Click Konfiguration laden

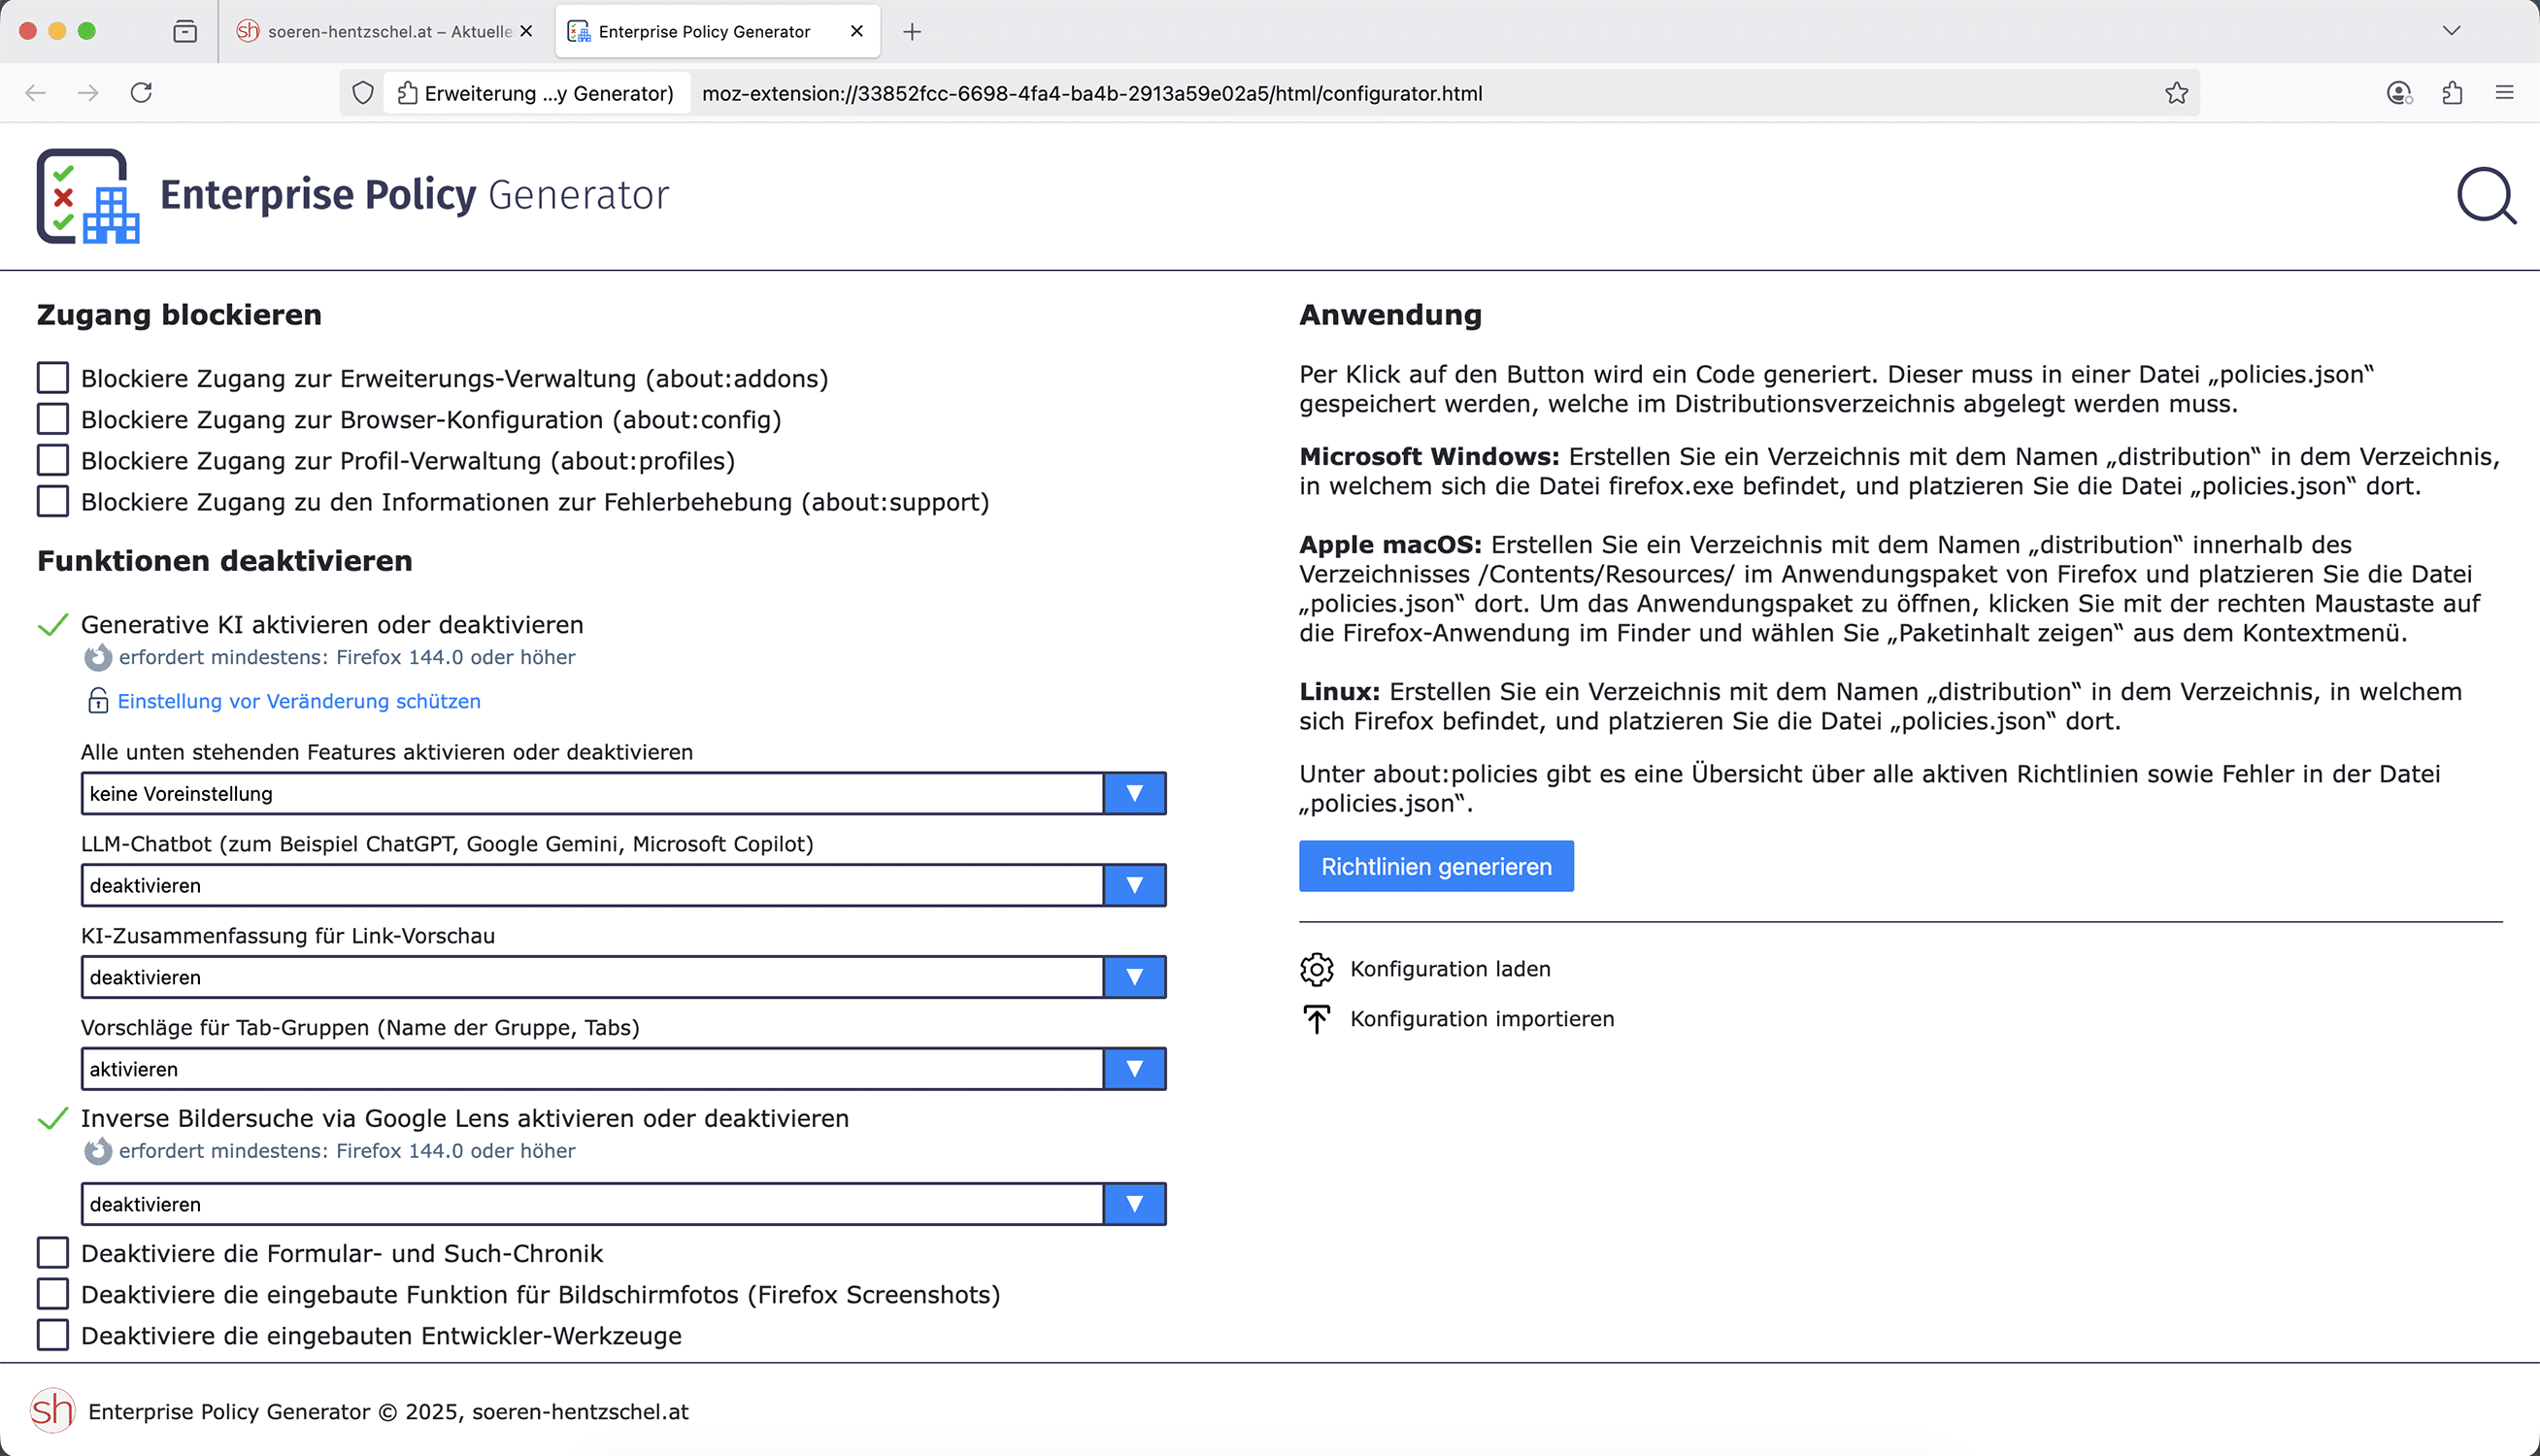click(x=1450, y=969)
